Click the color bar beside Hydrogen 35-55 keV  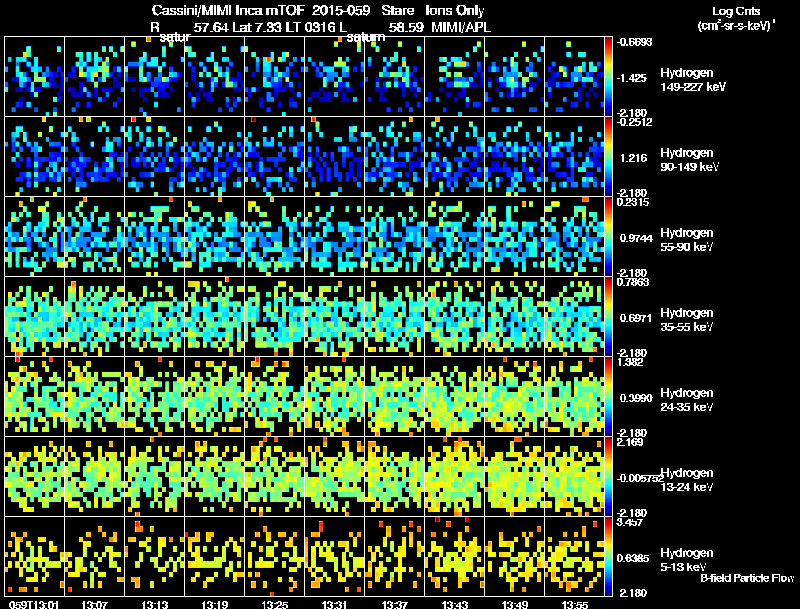tap(608, 316)
